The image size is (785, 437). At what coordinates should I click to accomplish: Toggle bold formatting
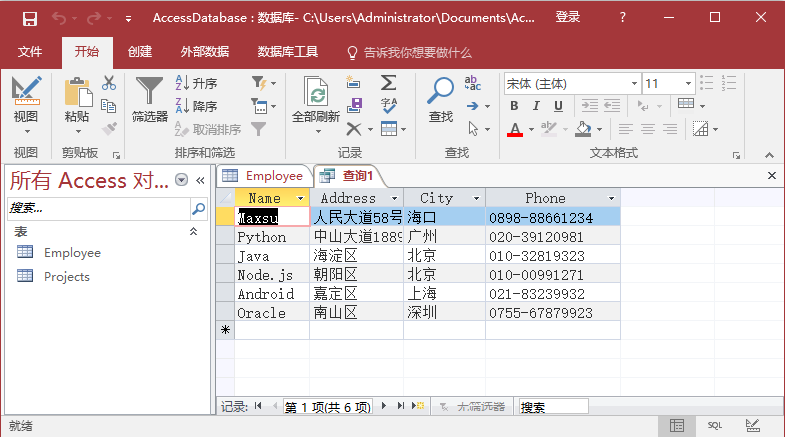(x=514, y=106)
